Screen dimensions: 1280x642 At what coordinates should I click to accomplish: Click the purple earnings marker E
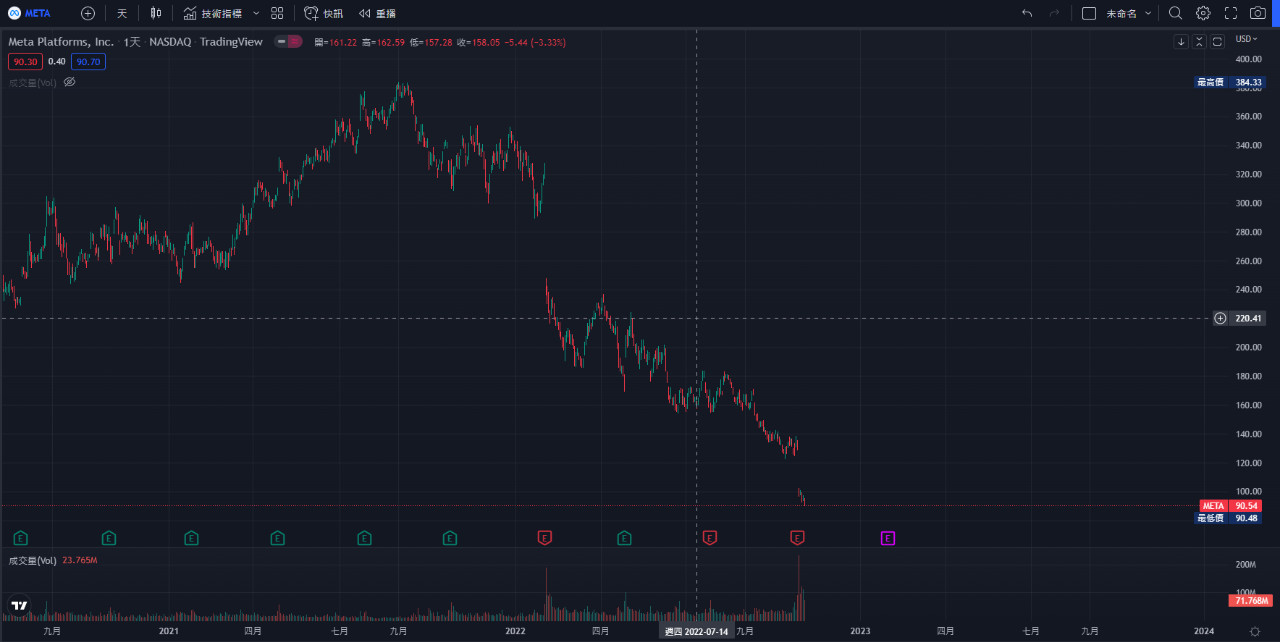point(887,538)
